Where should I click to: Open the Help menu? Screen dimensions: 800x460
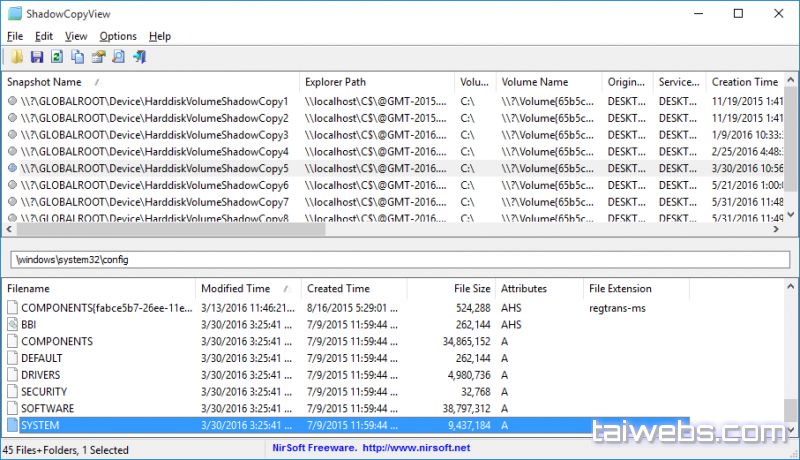(x=160, y=36)
